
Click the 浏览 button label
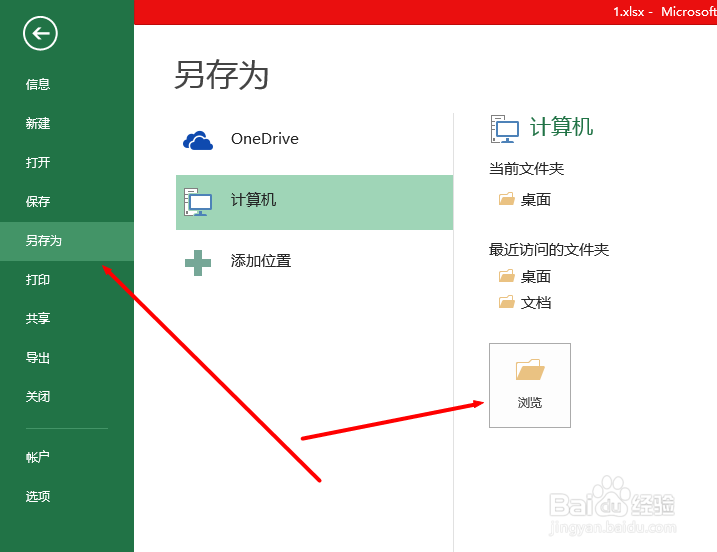click(530, 402)
